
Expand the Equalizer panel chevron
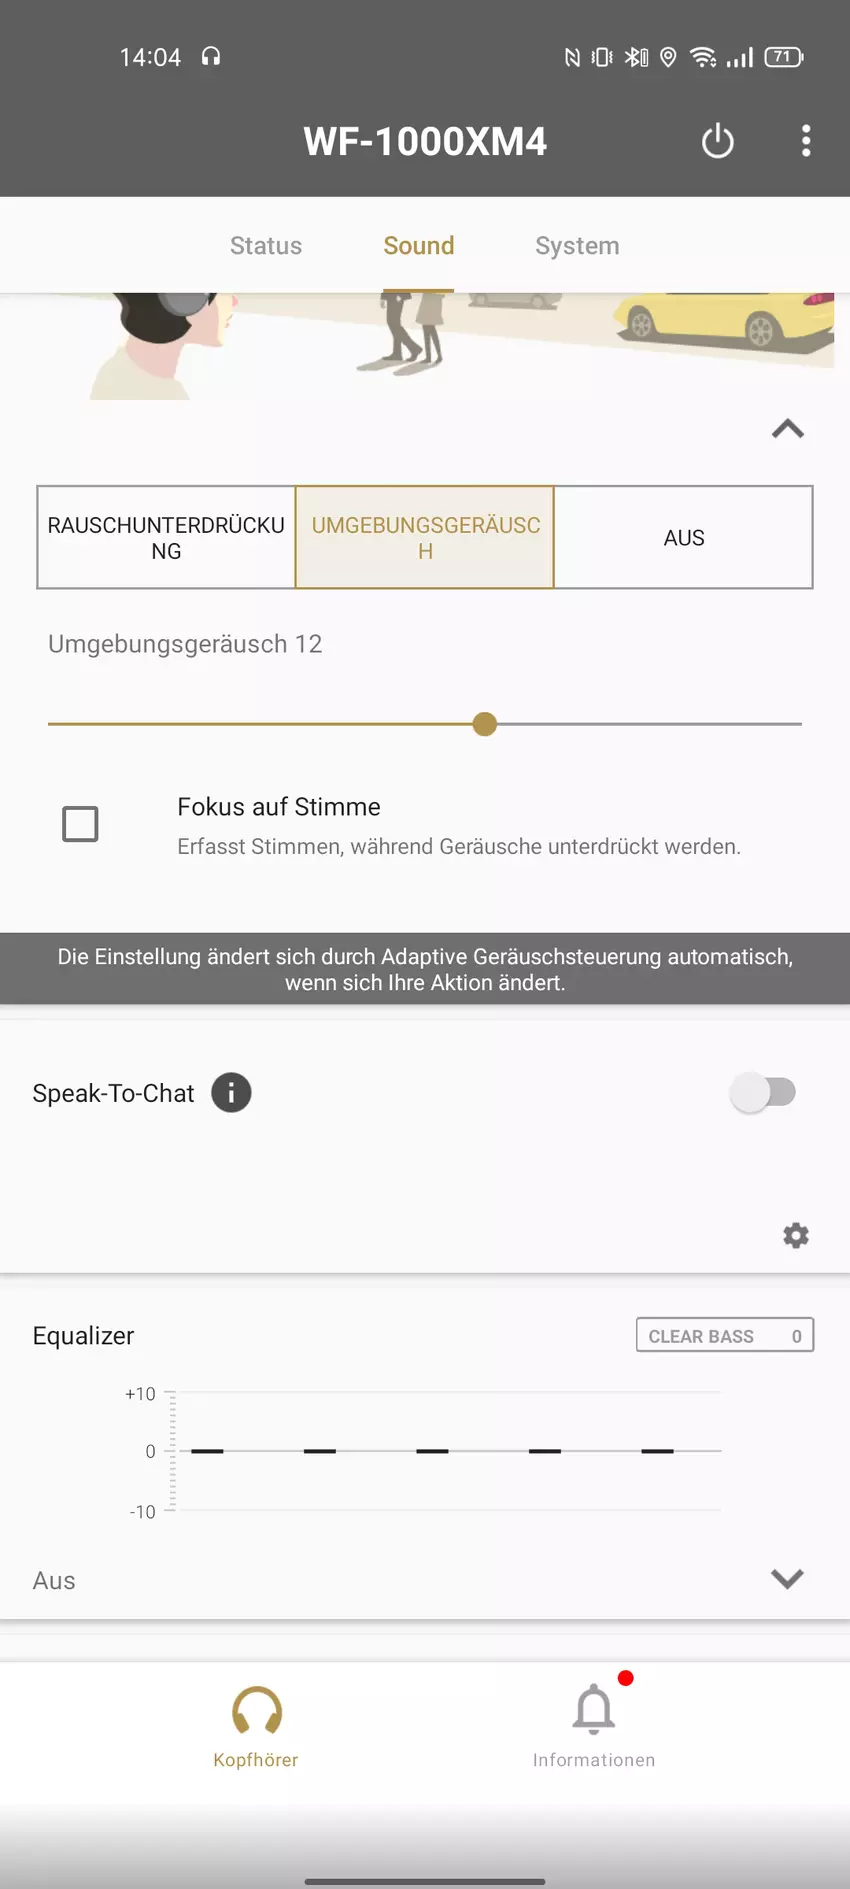coord(788,1579)
